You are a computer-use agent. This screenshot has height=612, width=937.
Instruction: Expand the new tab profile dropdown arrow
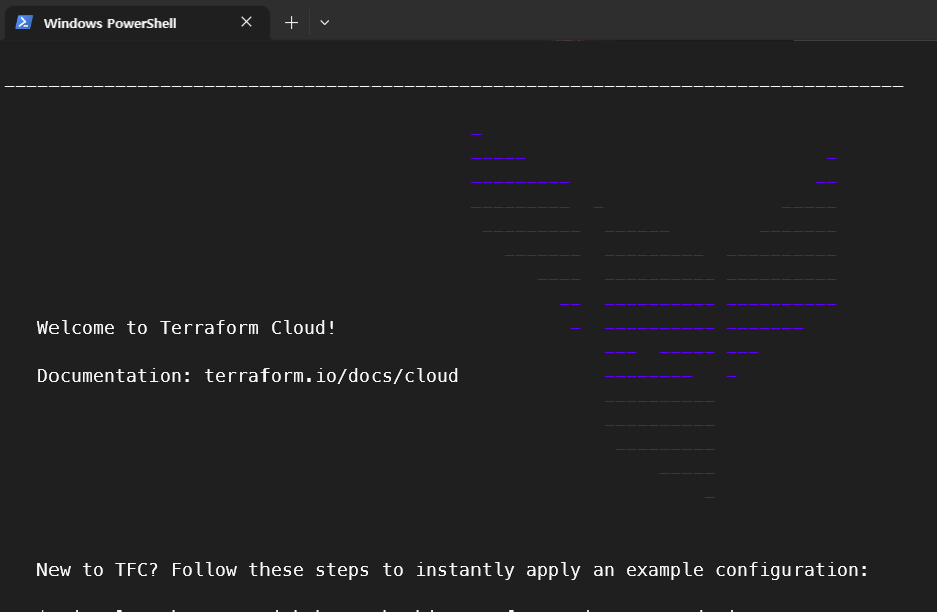coord(324,23)
